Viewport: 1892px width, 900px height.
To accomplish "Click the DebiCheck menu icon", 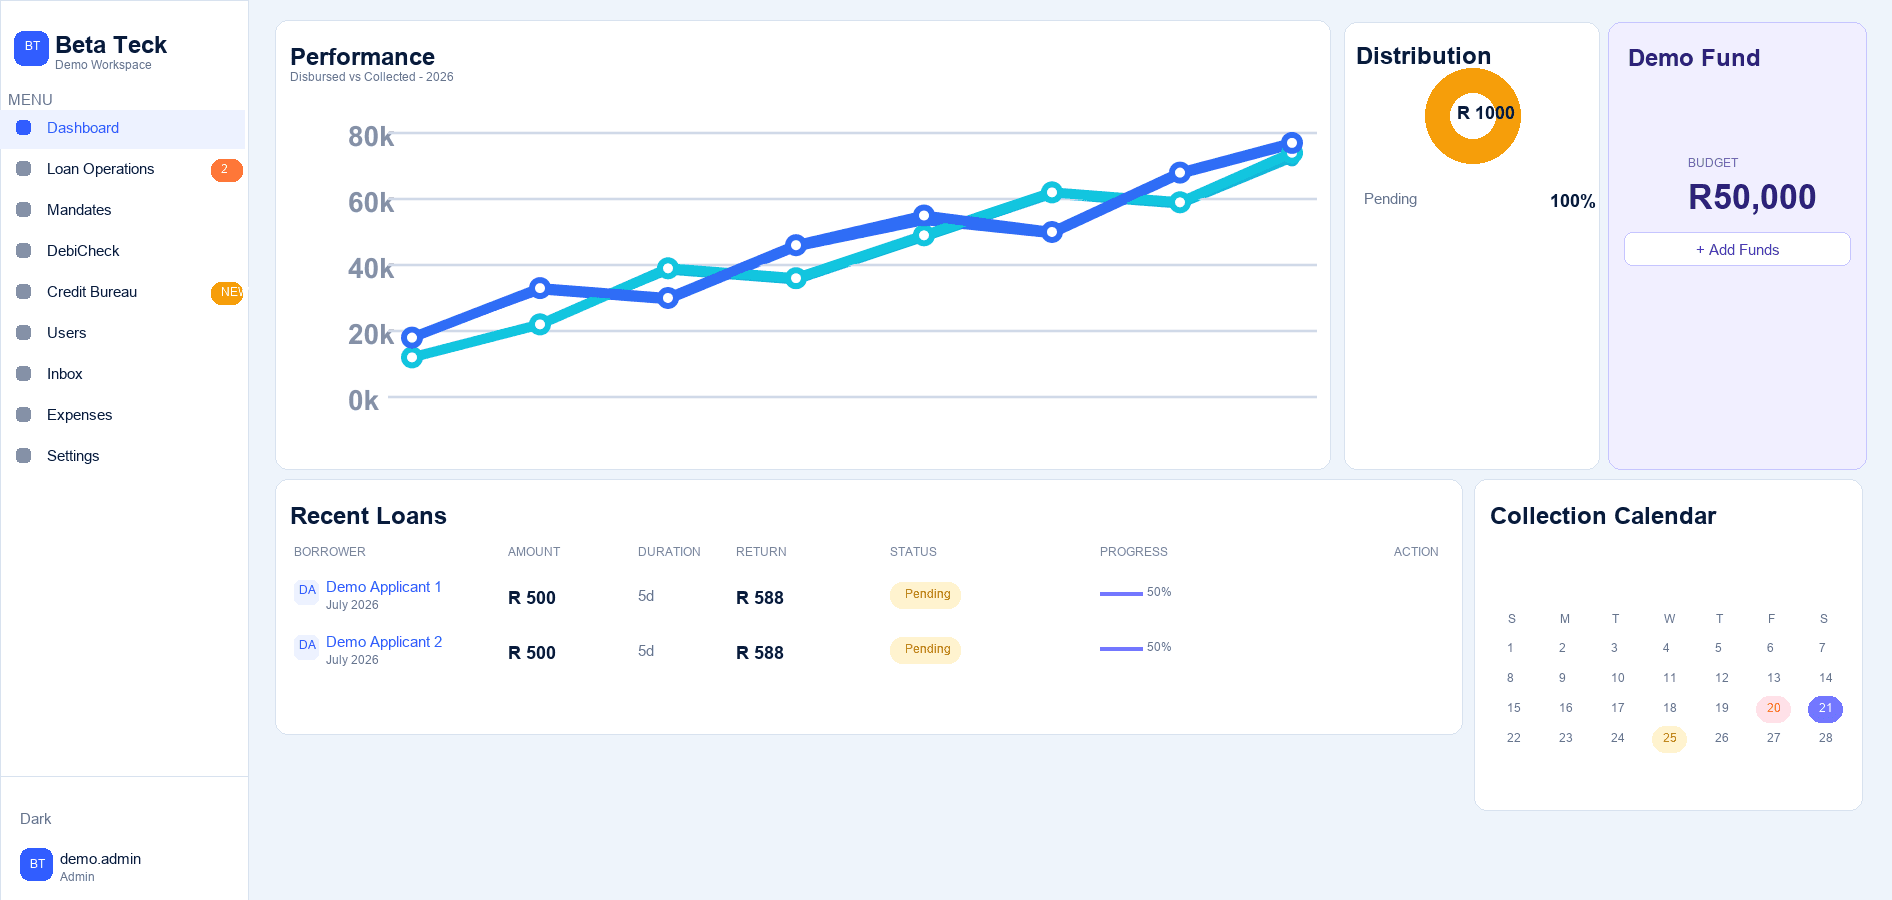I will tap(24, 251).
